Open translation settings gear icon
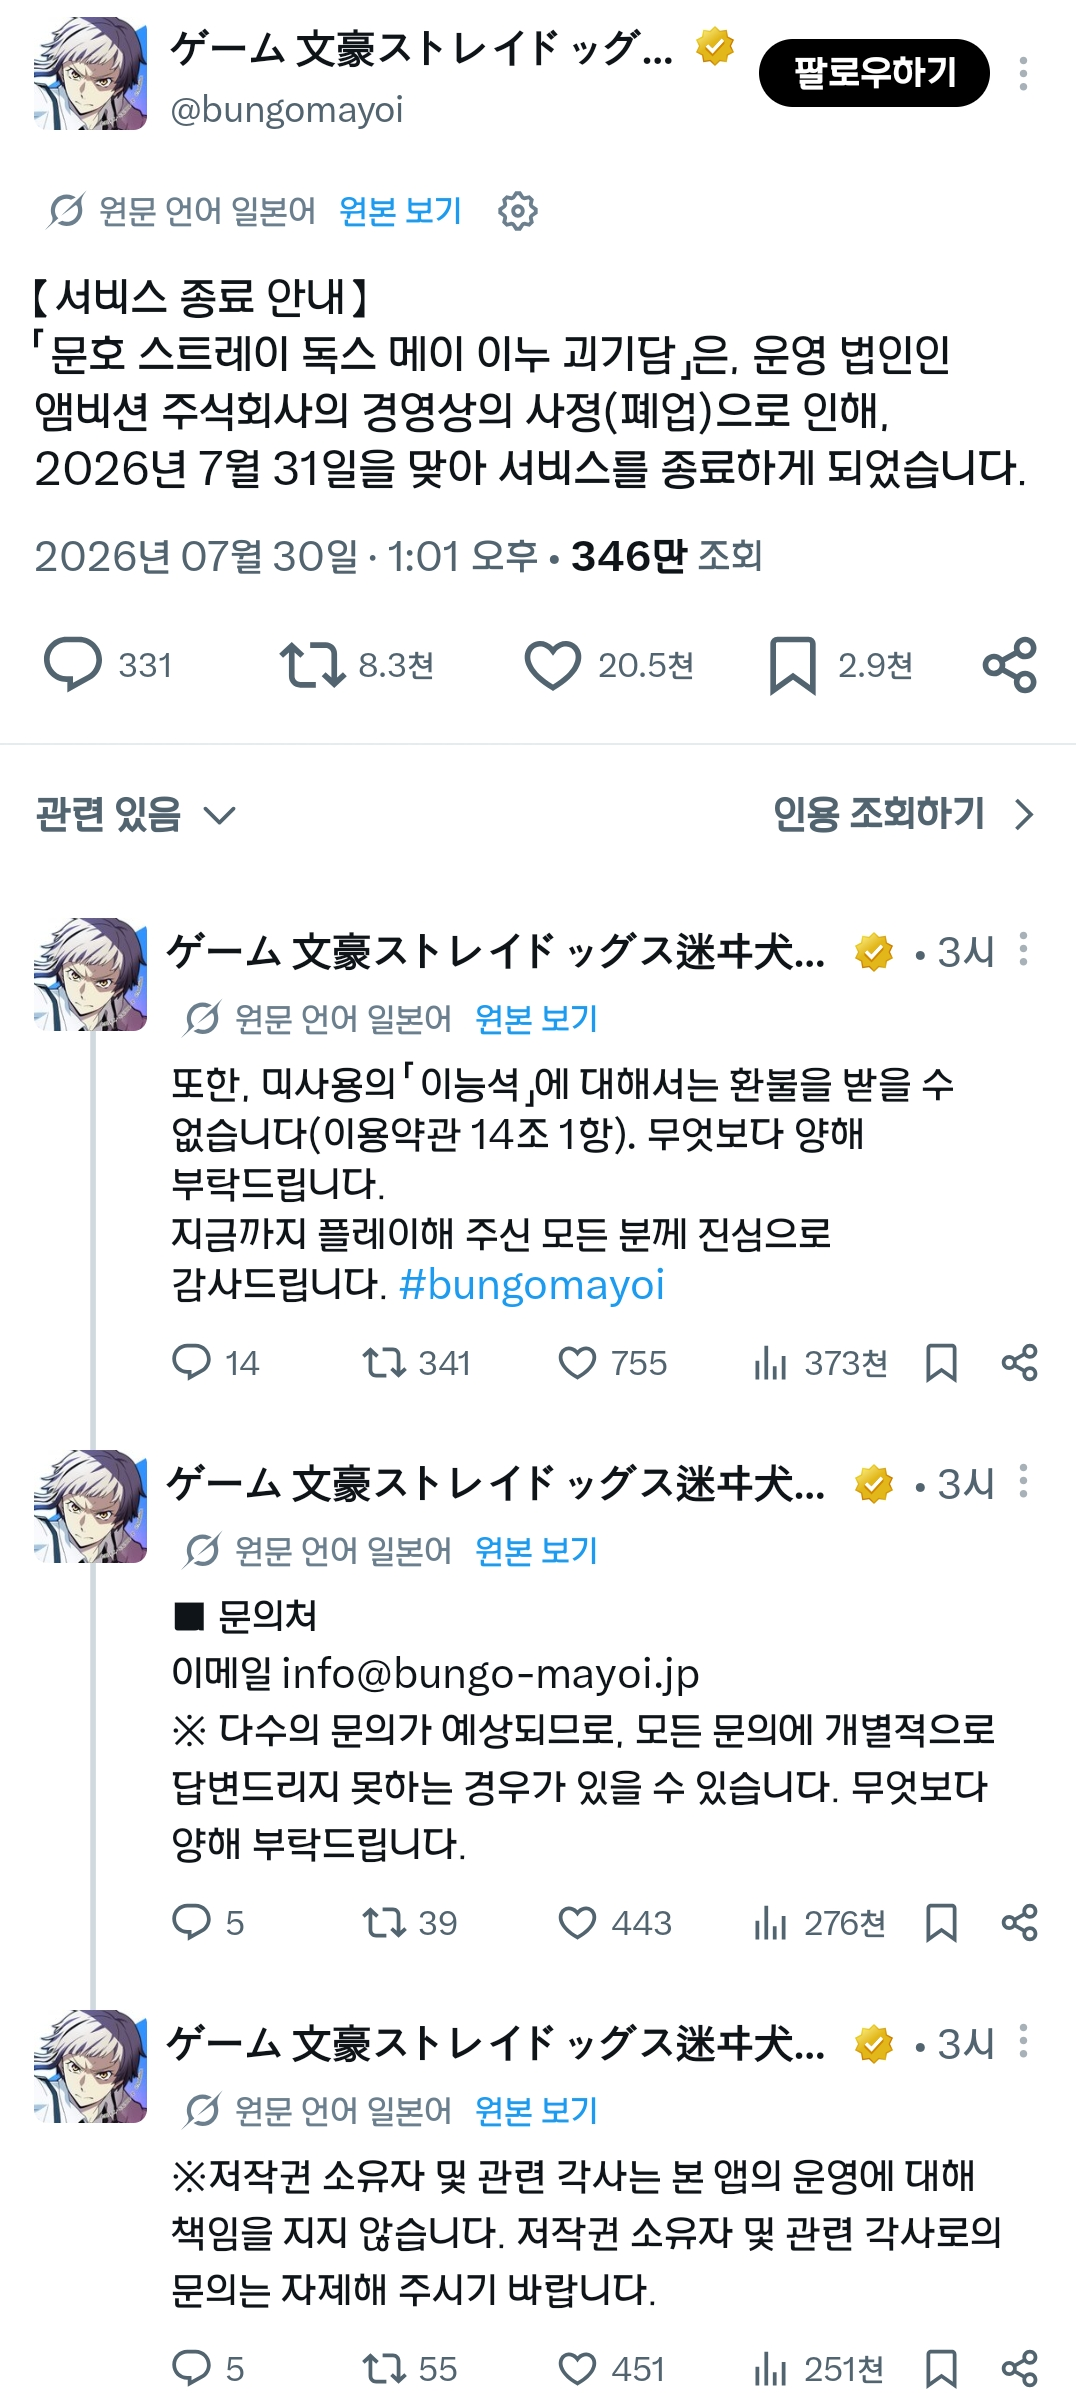Screen dimensions: 1076x2406 point(517,211)
